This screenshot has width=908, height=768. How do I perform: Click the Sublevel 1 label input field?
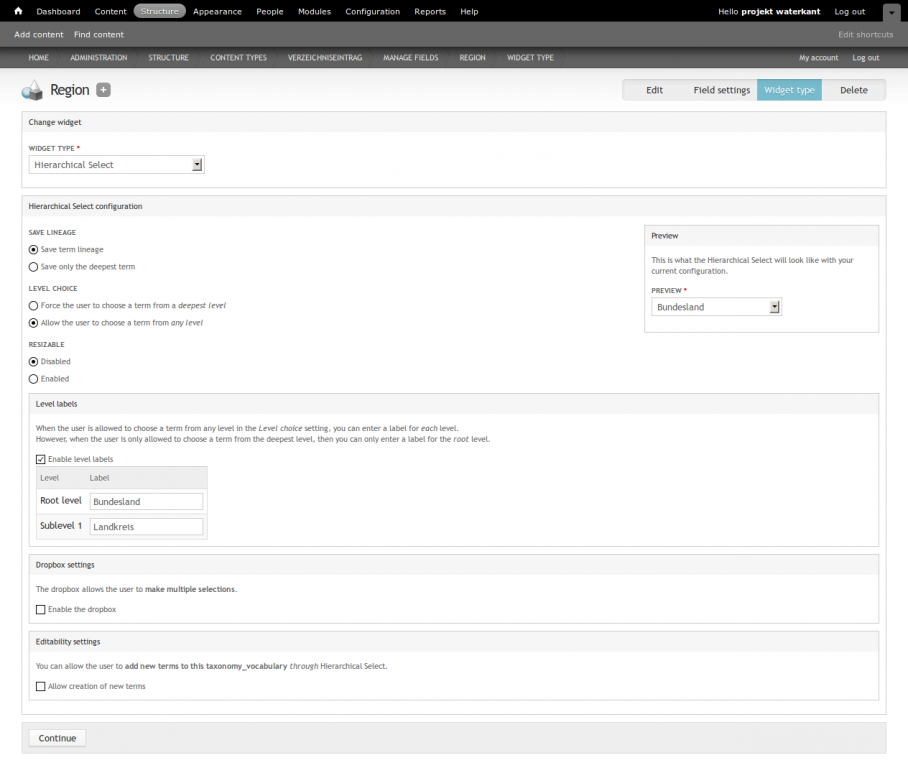tap(146, 526)
